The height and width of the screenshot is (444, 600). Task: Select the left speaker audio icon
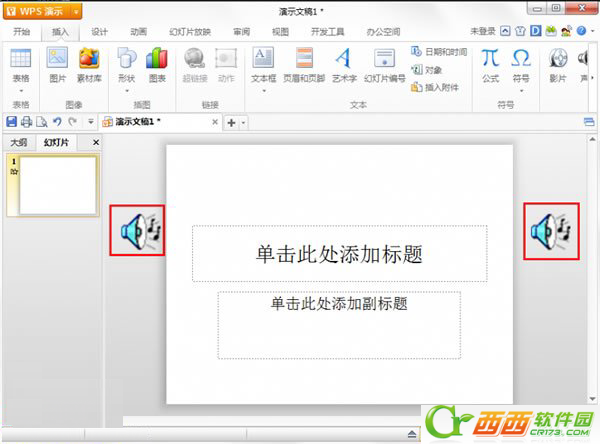click(x=139, y=232)
